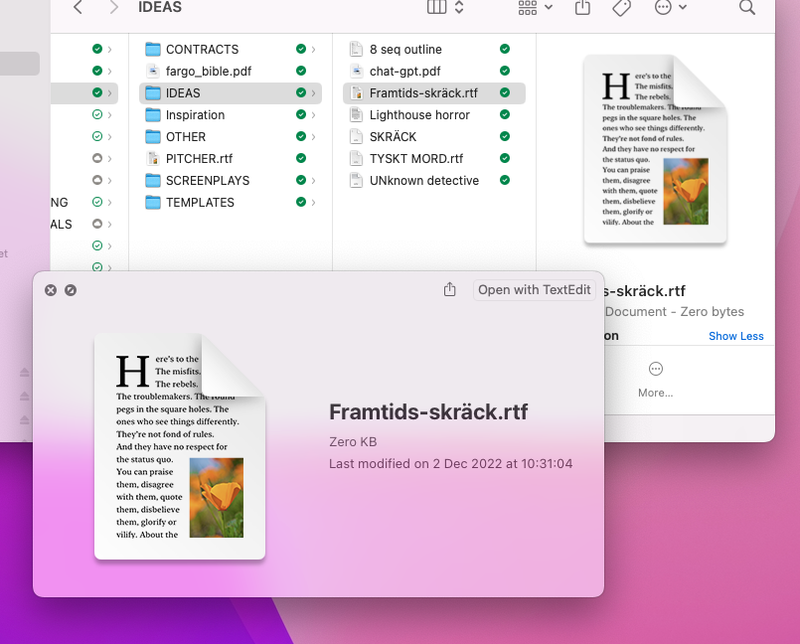Click the grouping icon in the toolbar
This screenshot has width=800, height=644.
tap(528, 8)
